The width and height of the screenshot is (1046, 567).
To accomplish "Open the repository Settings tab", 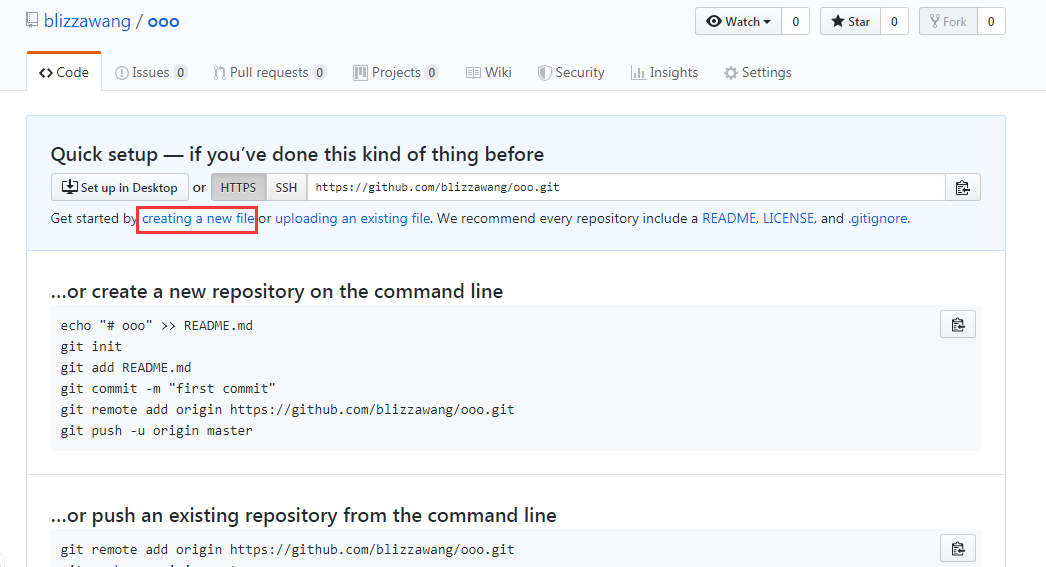I will (758, 72).
